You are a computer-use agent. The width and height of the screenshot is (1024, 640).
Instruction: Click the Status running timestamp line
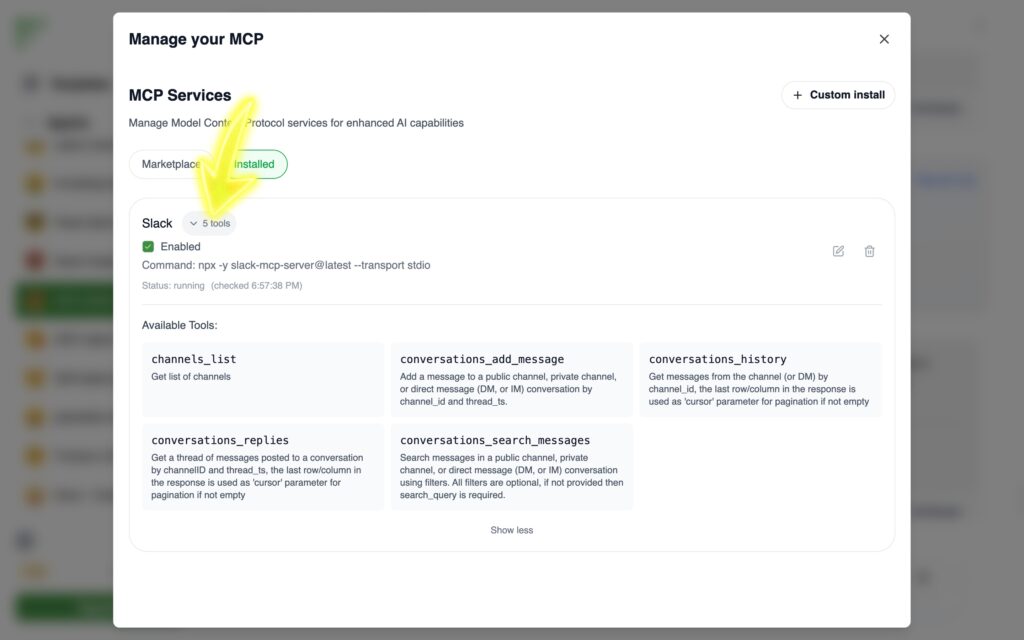tap(222, 286)
